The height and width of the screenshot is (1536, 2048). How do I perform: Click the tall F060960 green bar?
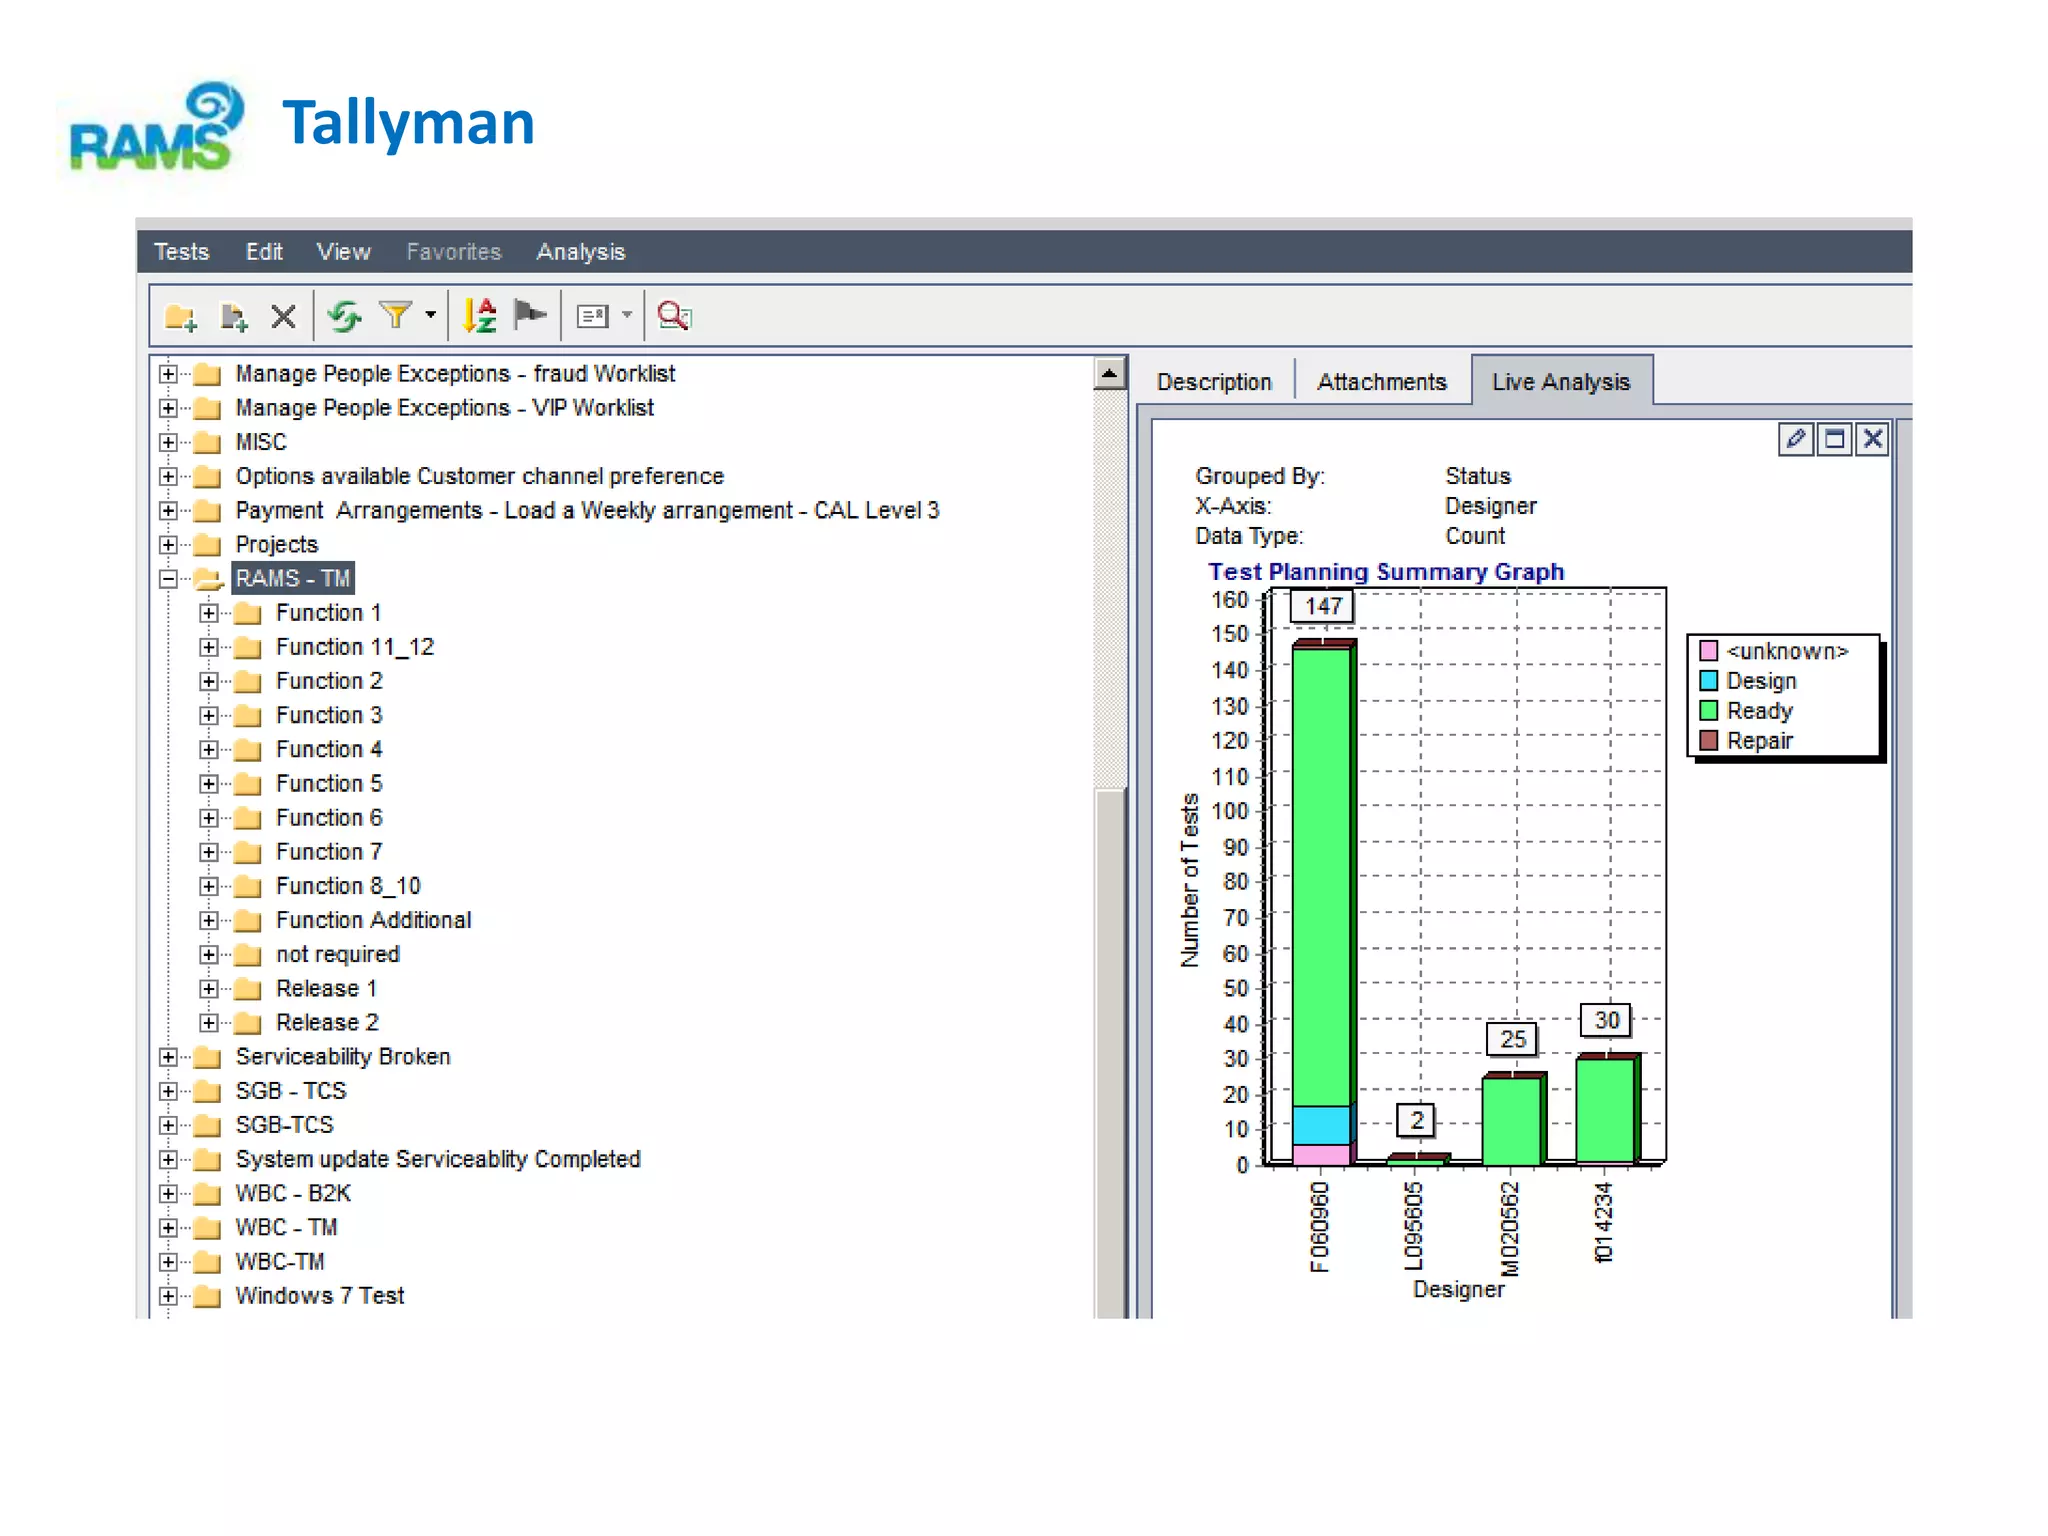click(1322, 876)
